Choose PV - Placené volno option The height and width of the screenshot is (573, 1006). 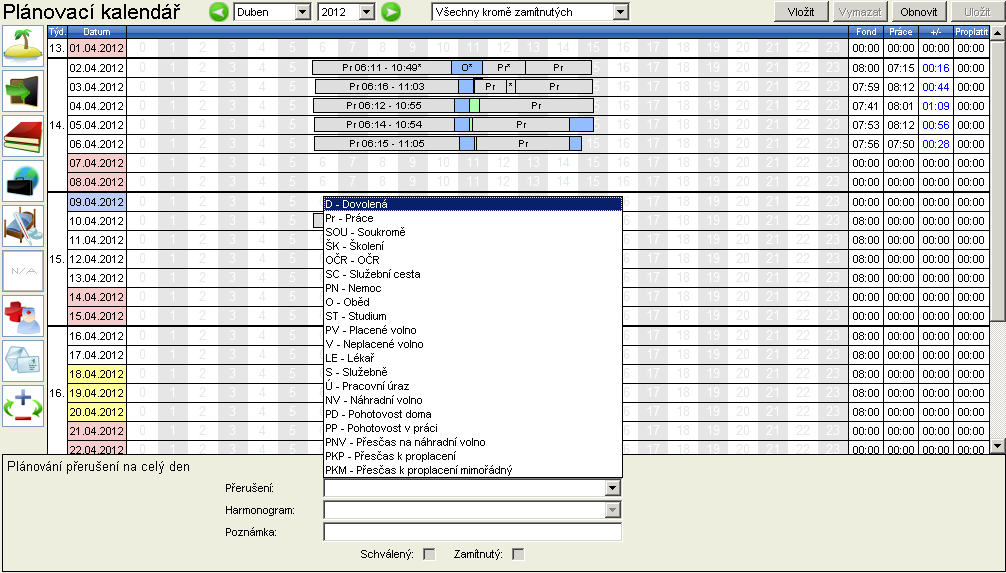point(473,330)
